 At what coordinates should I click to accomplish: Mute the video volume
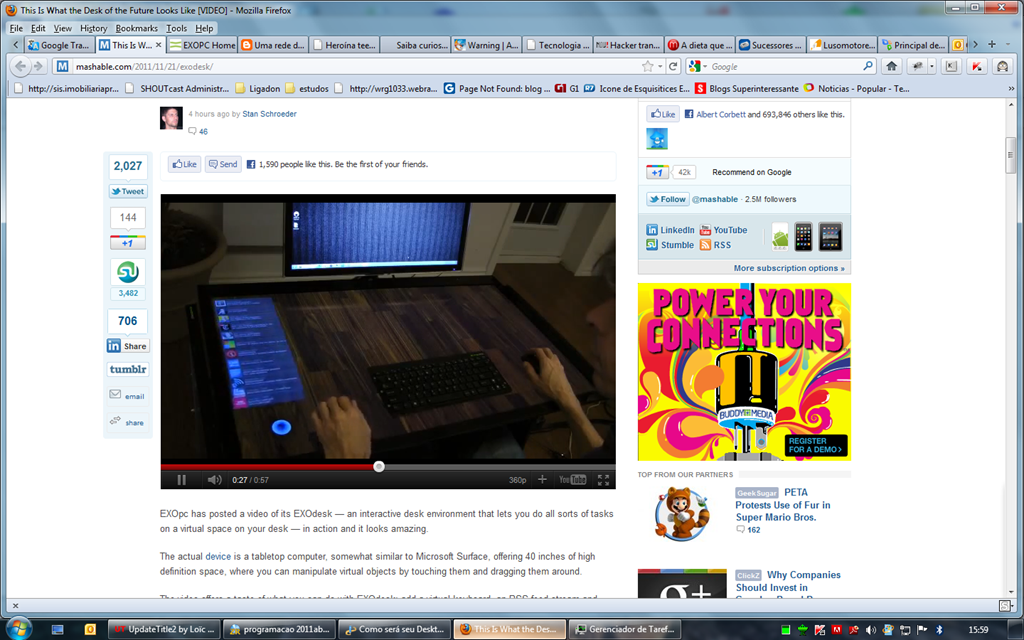(x=214, y=480)
